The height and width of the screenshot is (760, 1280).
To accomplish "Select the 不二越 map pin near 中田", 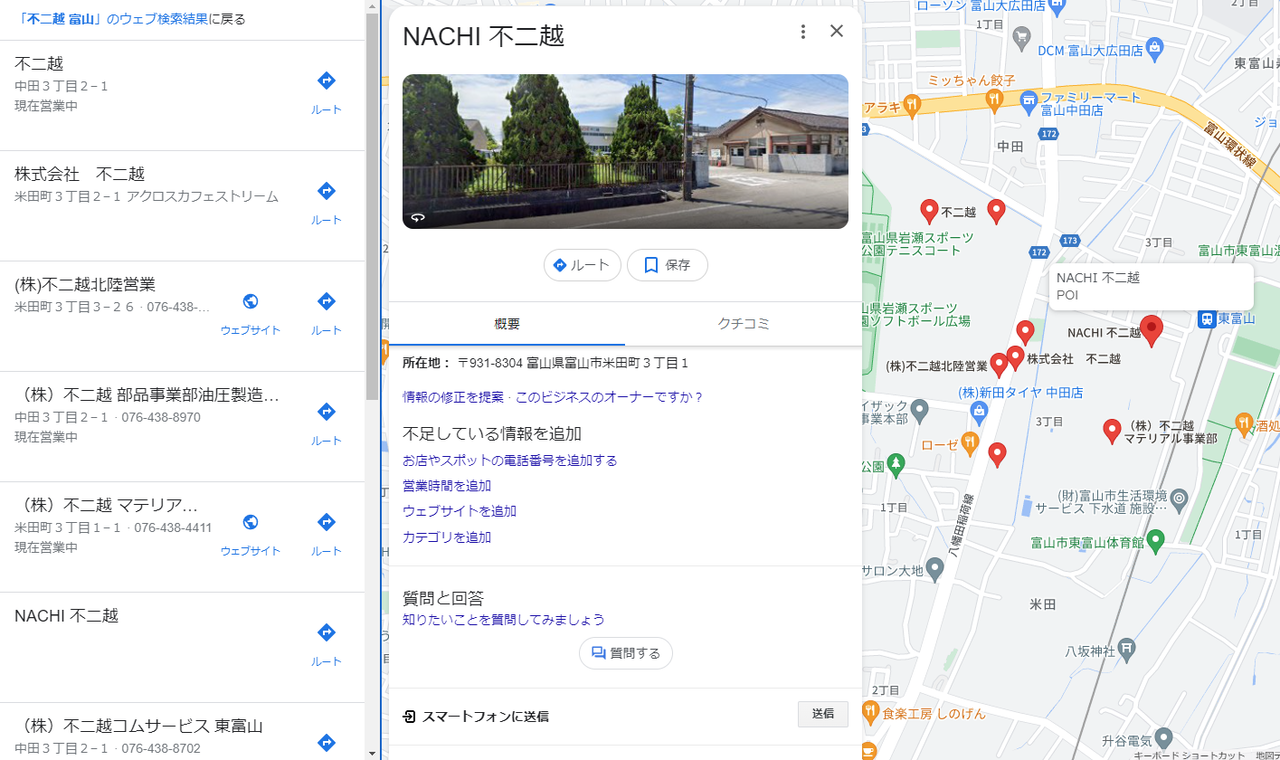I will [x=929, y=210].
